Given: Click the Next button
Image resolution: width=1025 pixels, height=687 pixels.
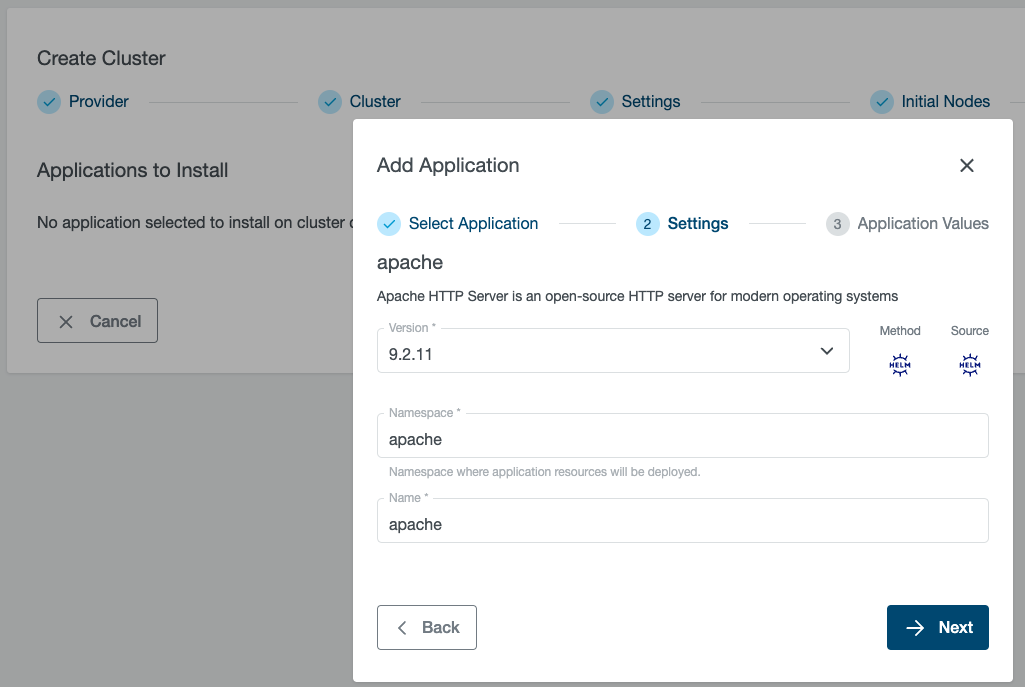Looking at the screenshot, I should click(937, 627).
